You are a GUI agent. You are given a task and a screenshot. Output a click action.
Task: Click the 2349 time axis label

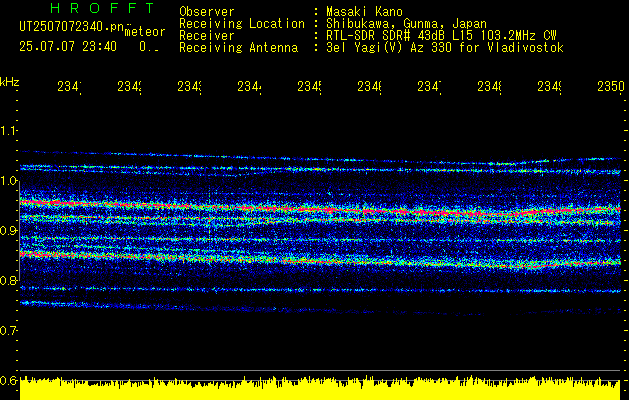[x=549, y=86]
